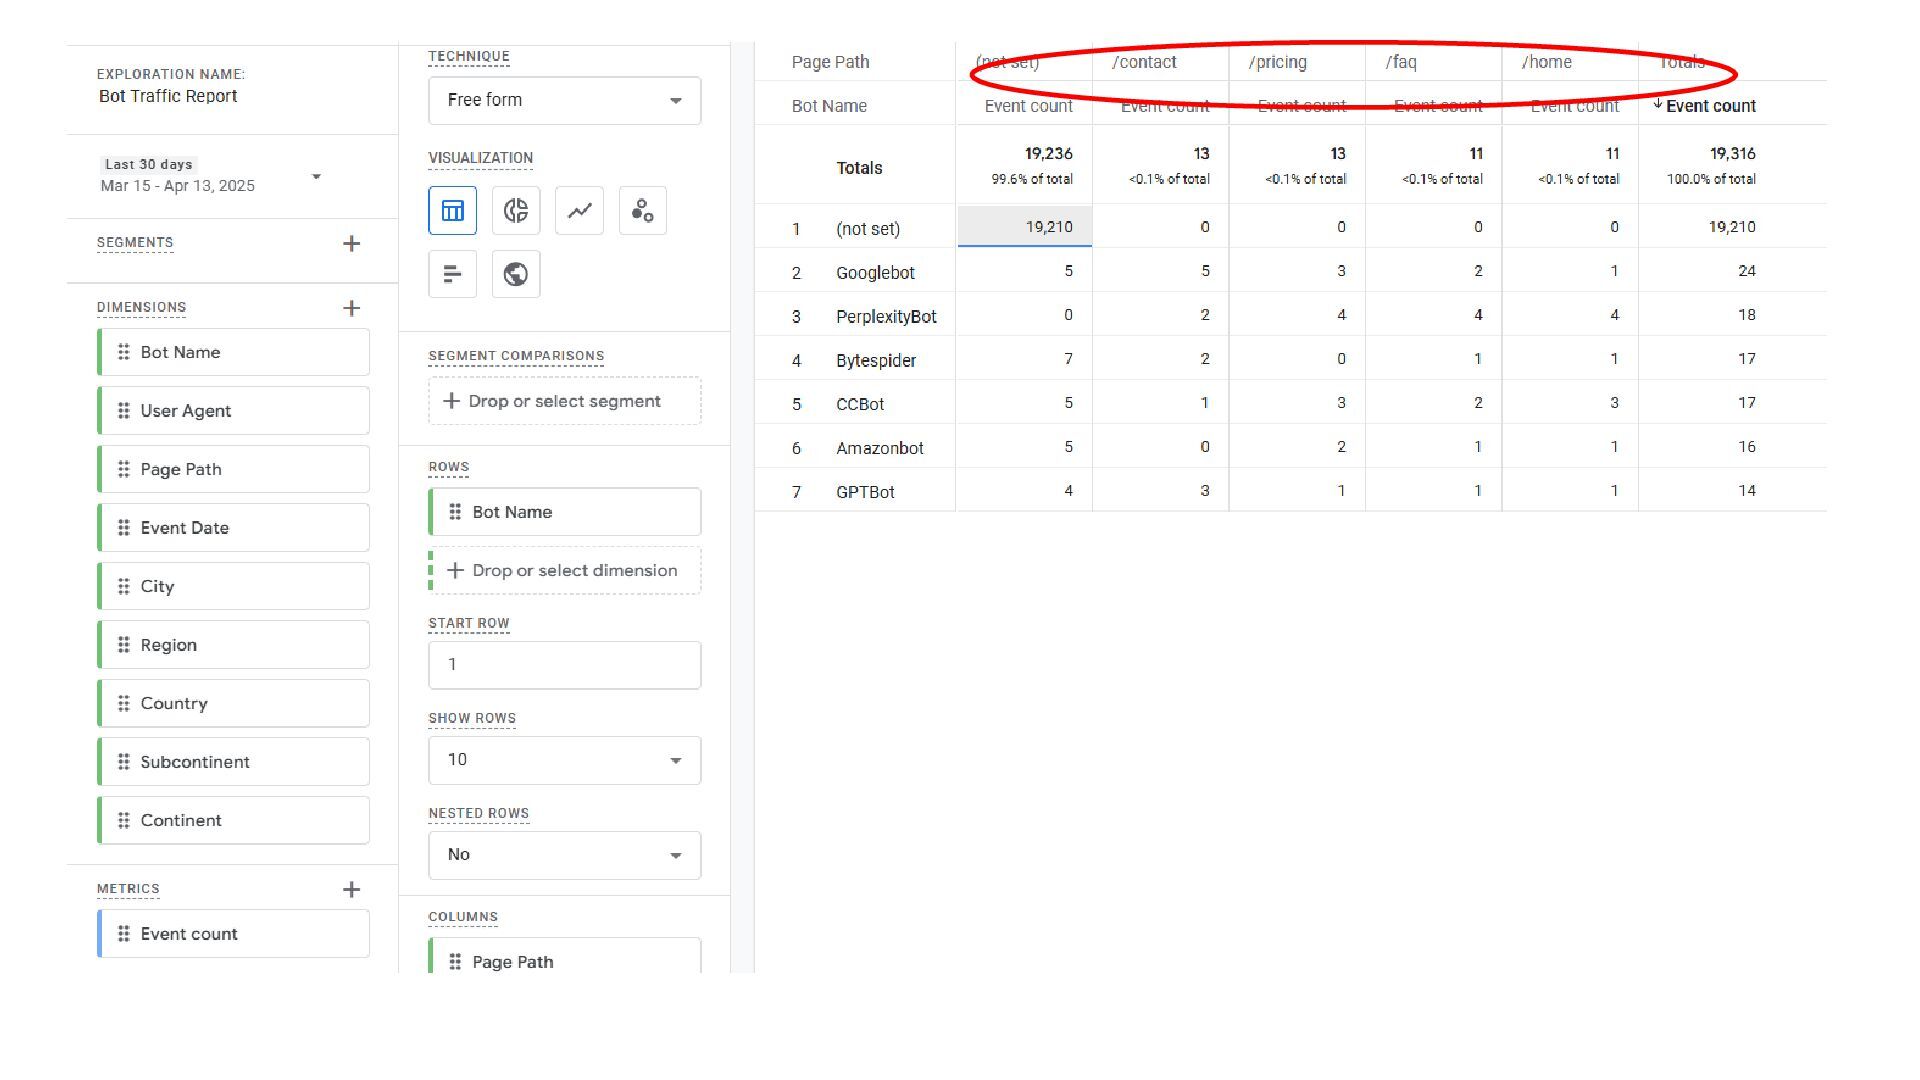This screenshot has width=1920, height=1080.
Task: Add a new segment with plus
Action: [351, 244]
